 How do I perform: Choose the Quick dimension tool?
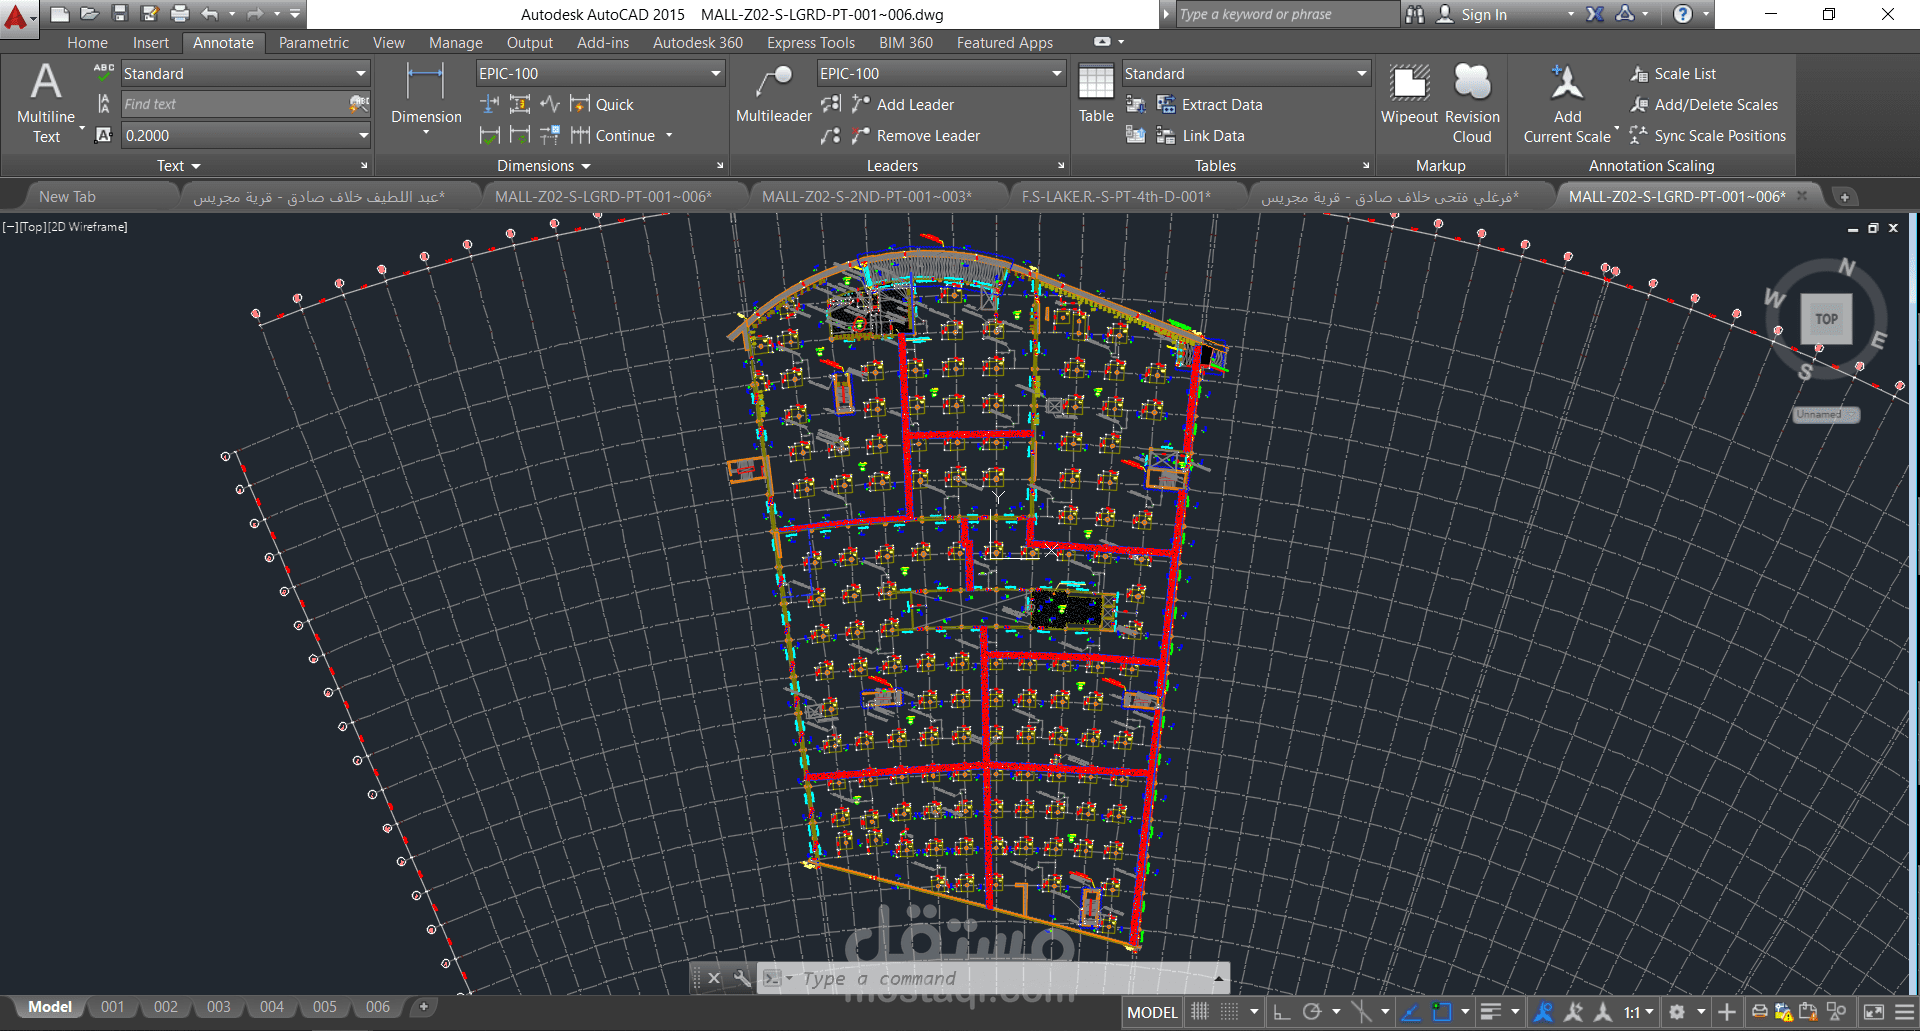coord(602,104)
